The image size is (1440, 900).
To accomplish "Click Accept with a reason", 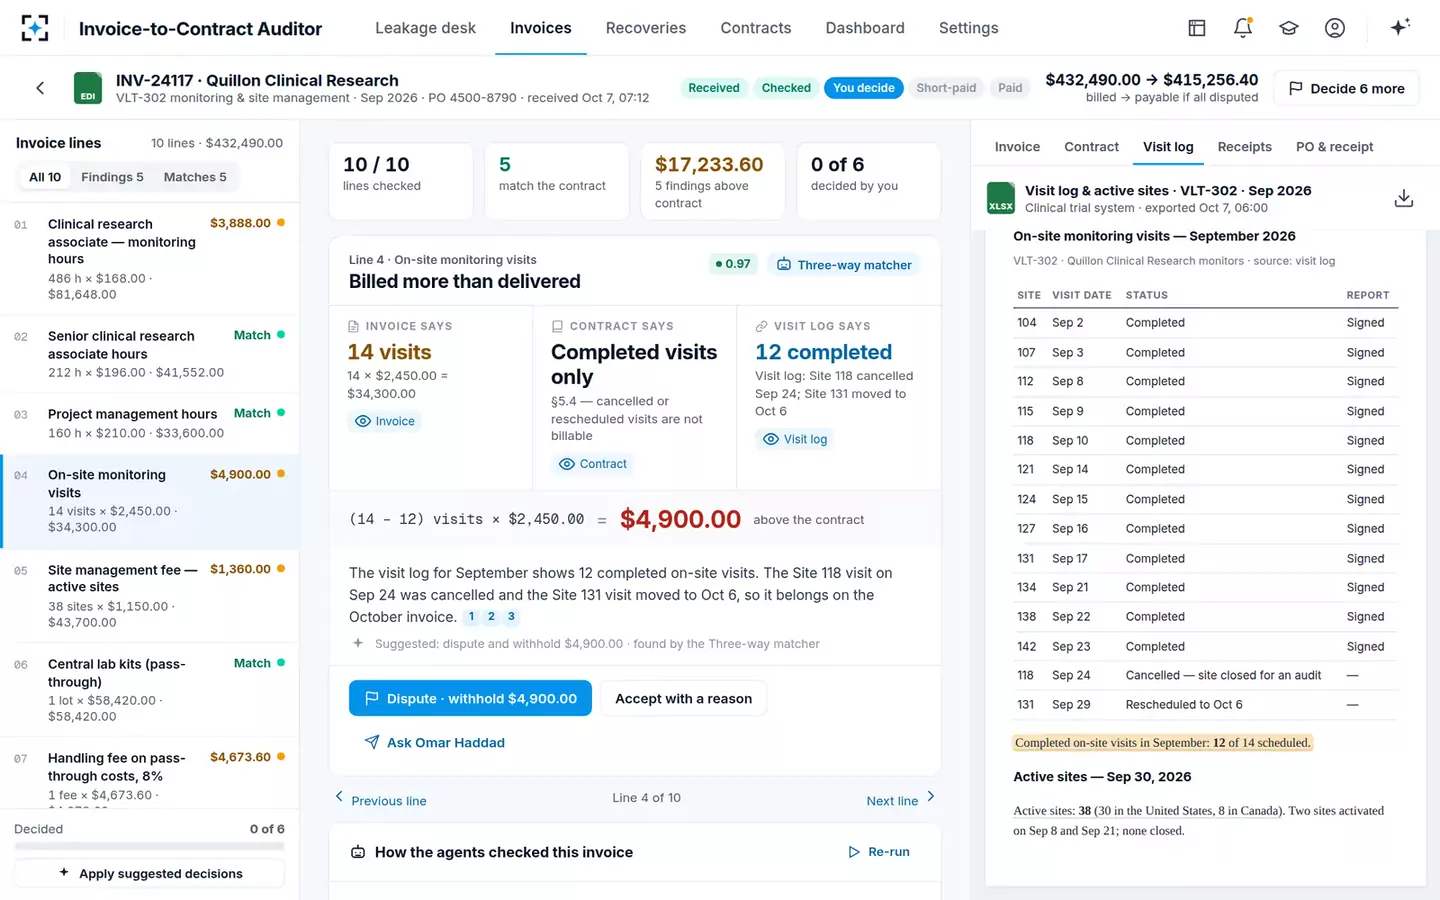I will tap(683, 698).
